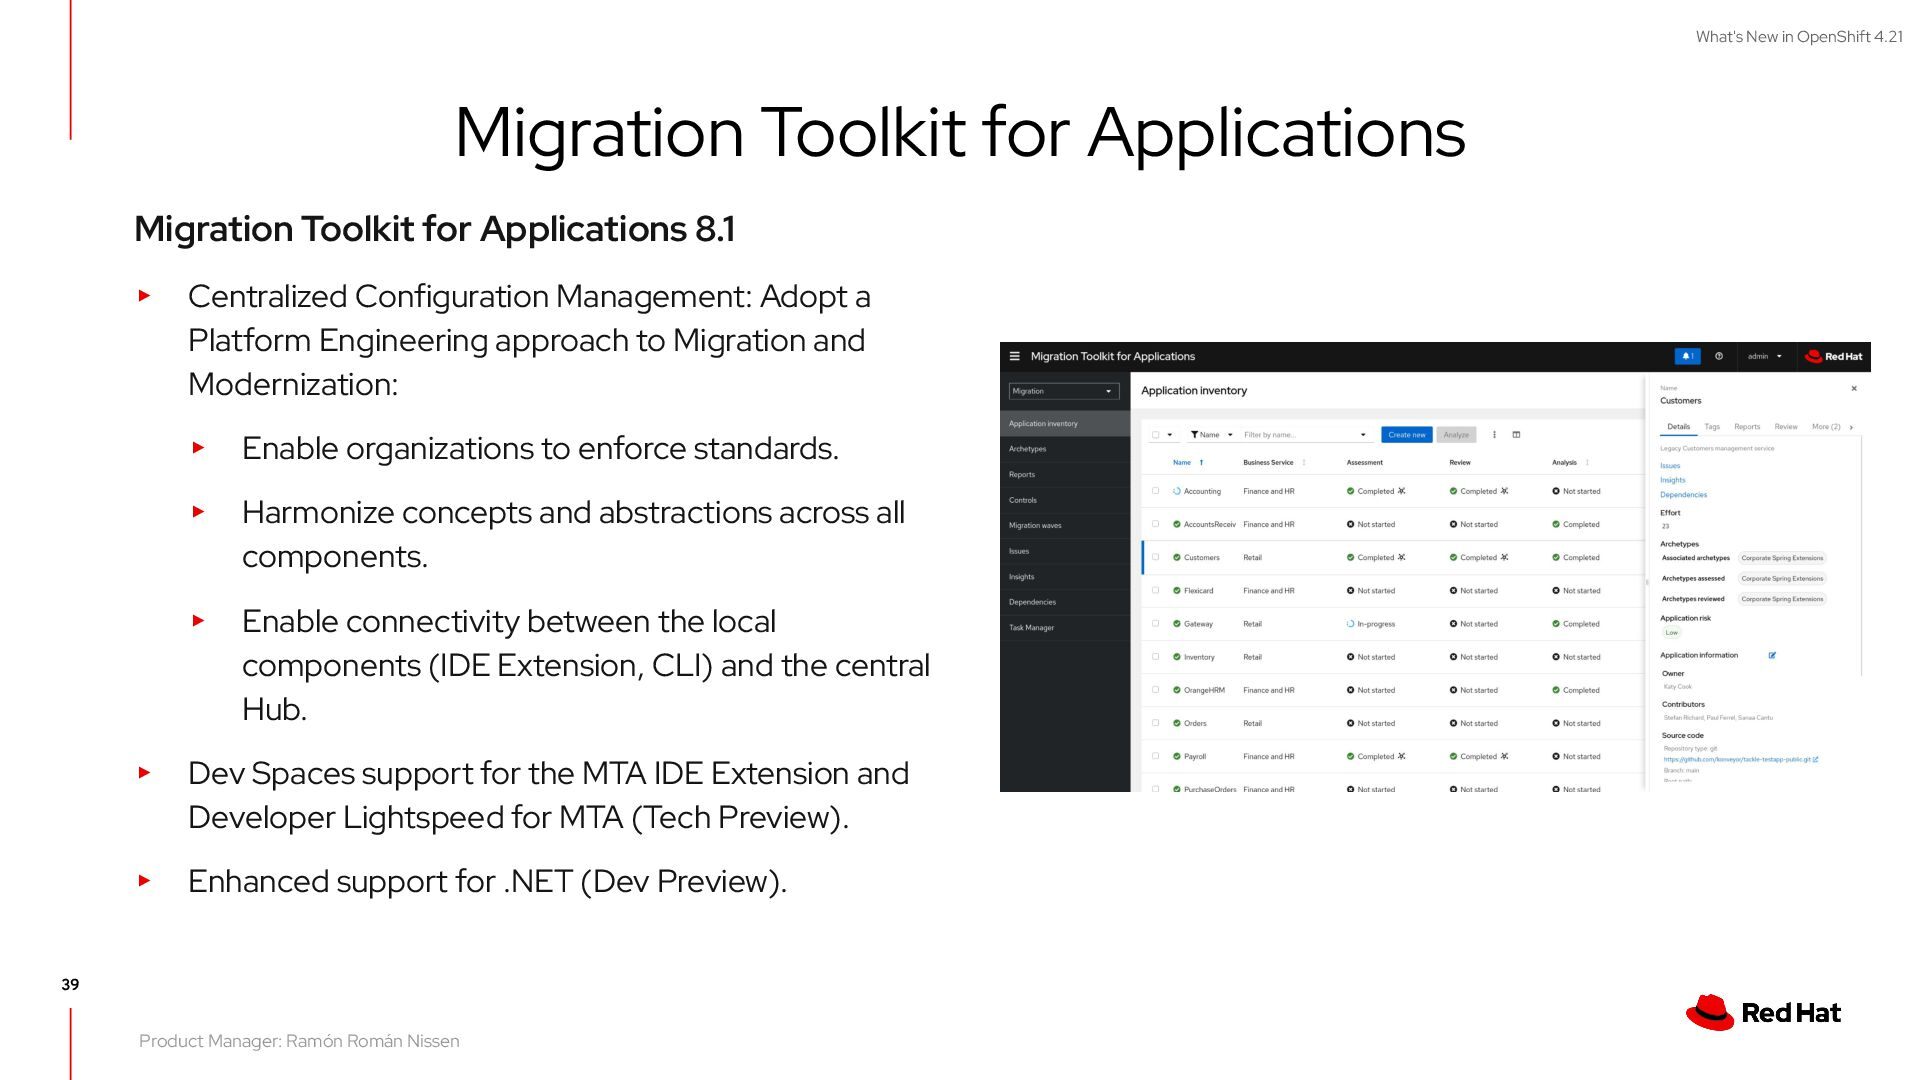Close the Customers detail drawer
Image resolution: width=1920 pixels, height=1080 pixels.
coord(1854,389)
